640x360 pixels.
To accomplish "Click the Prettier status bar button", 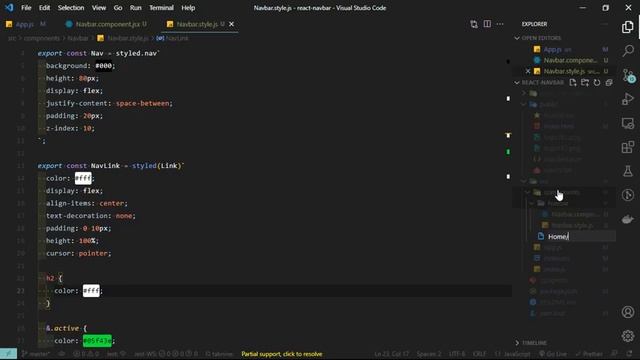I will [x=589, y=354].
